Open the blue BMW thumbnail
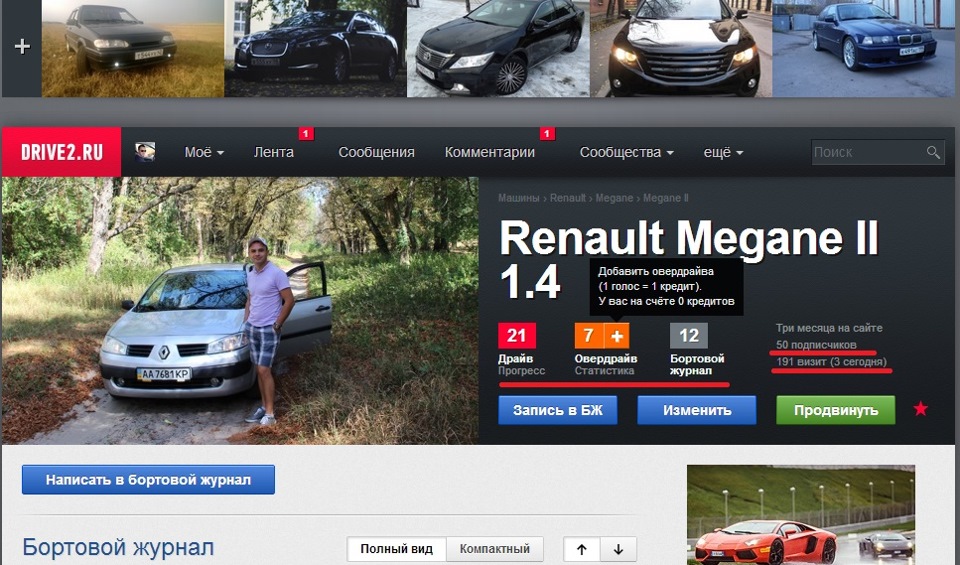960x565 pixels. coord(863,48)
